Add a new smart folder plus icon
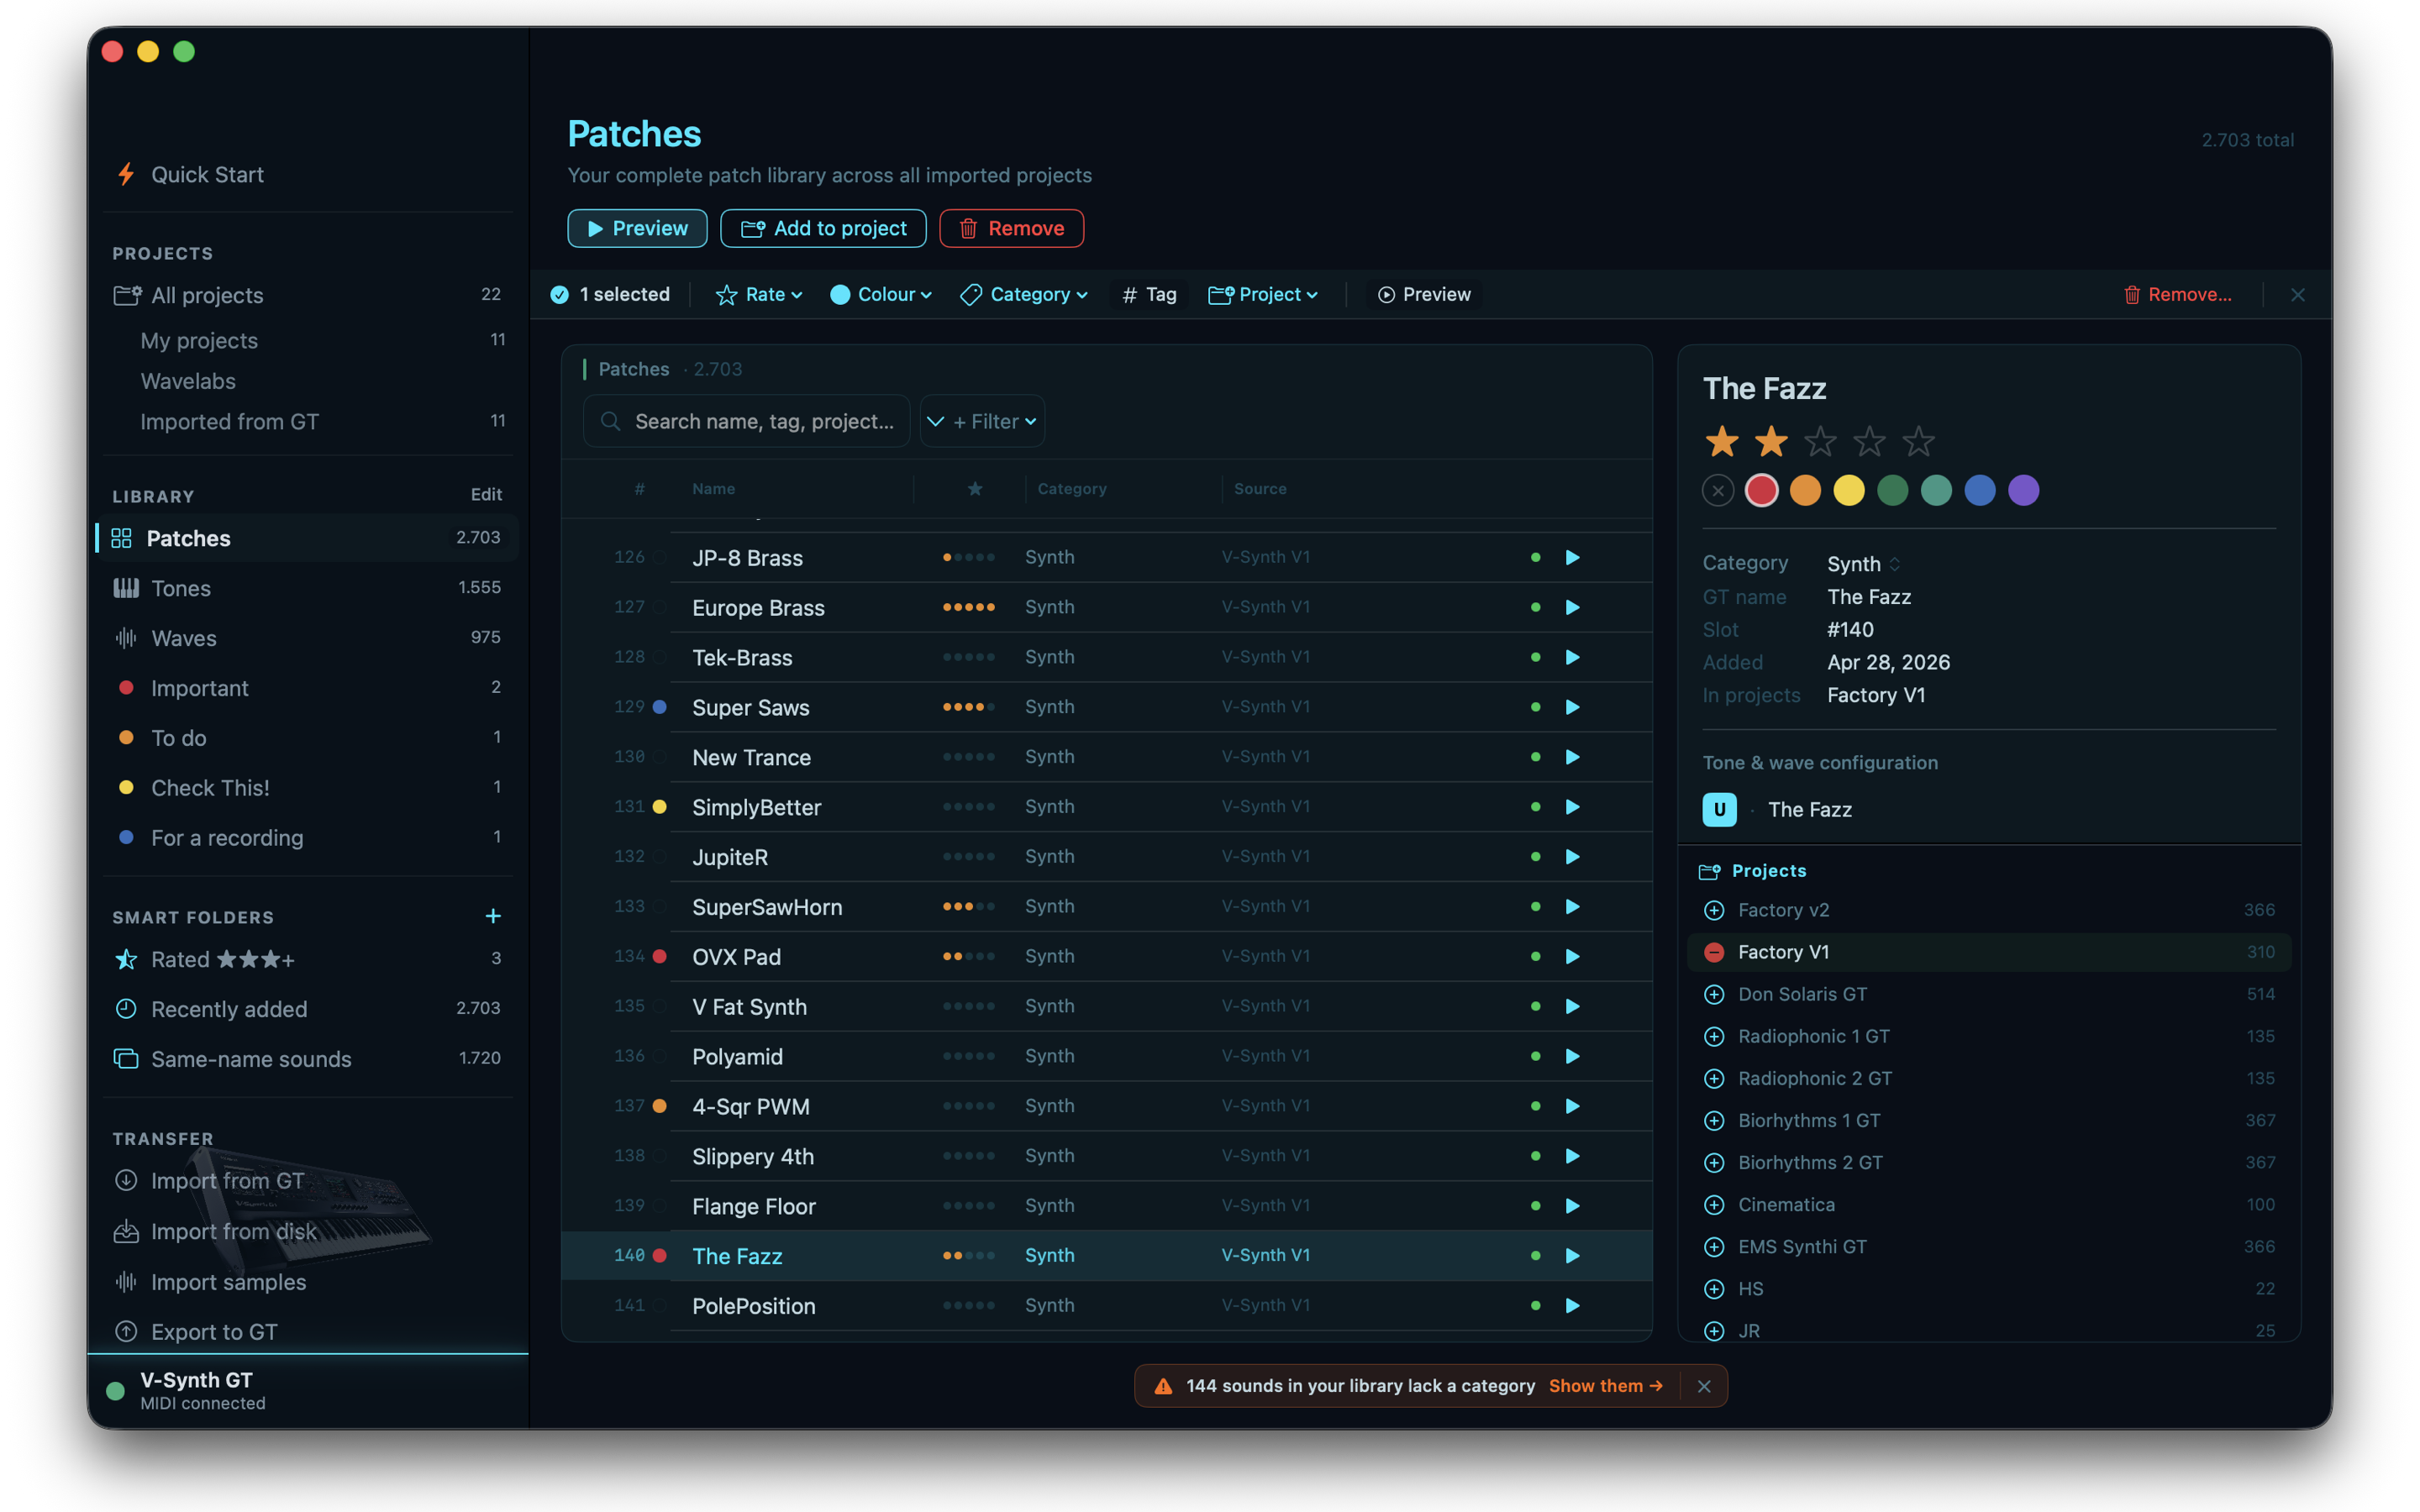2420x1512 pixels. coord(492,916)
